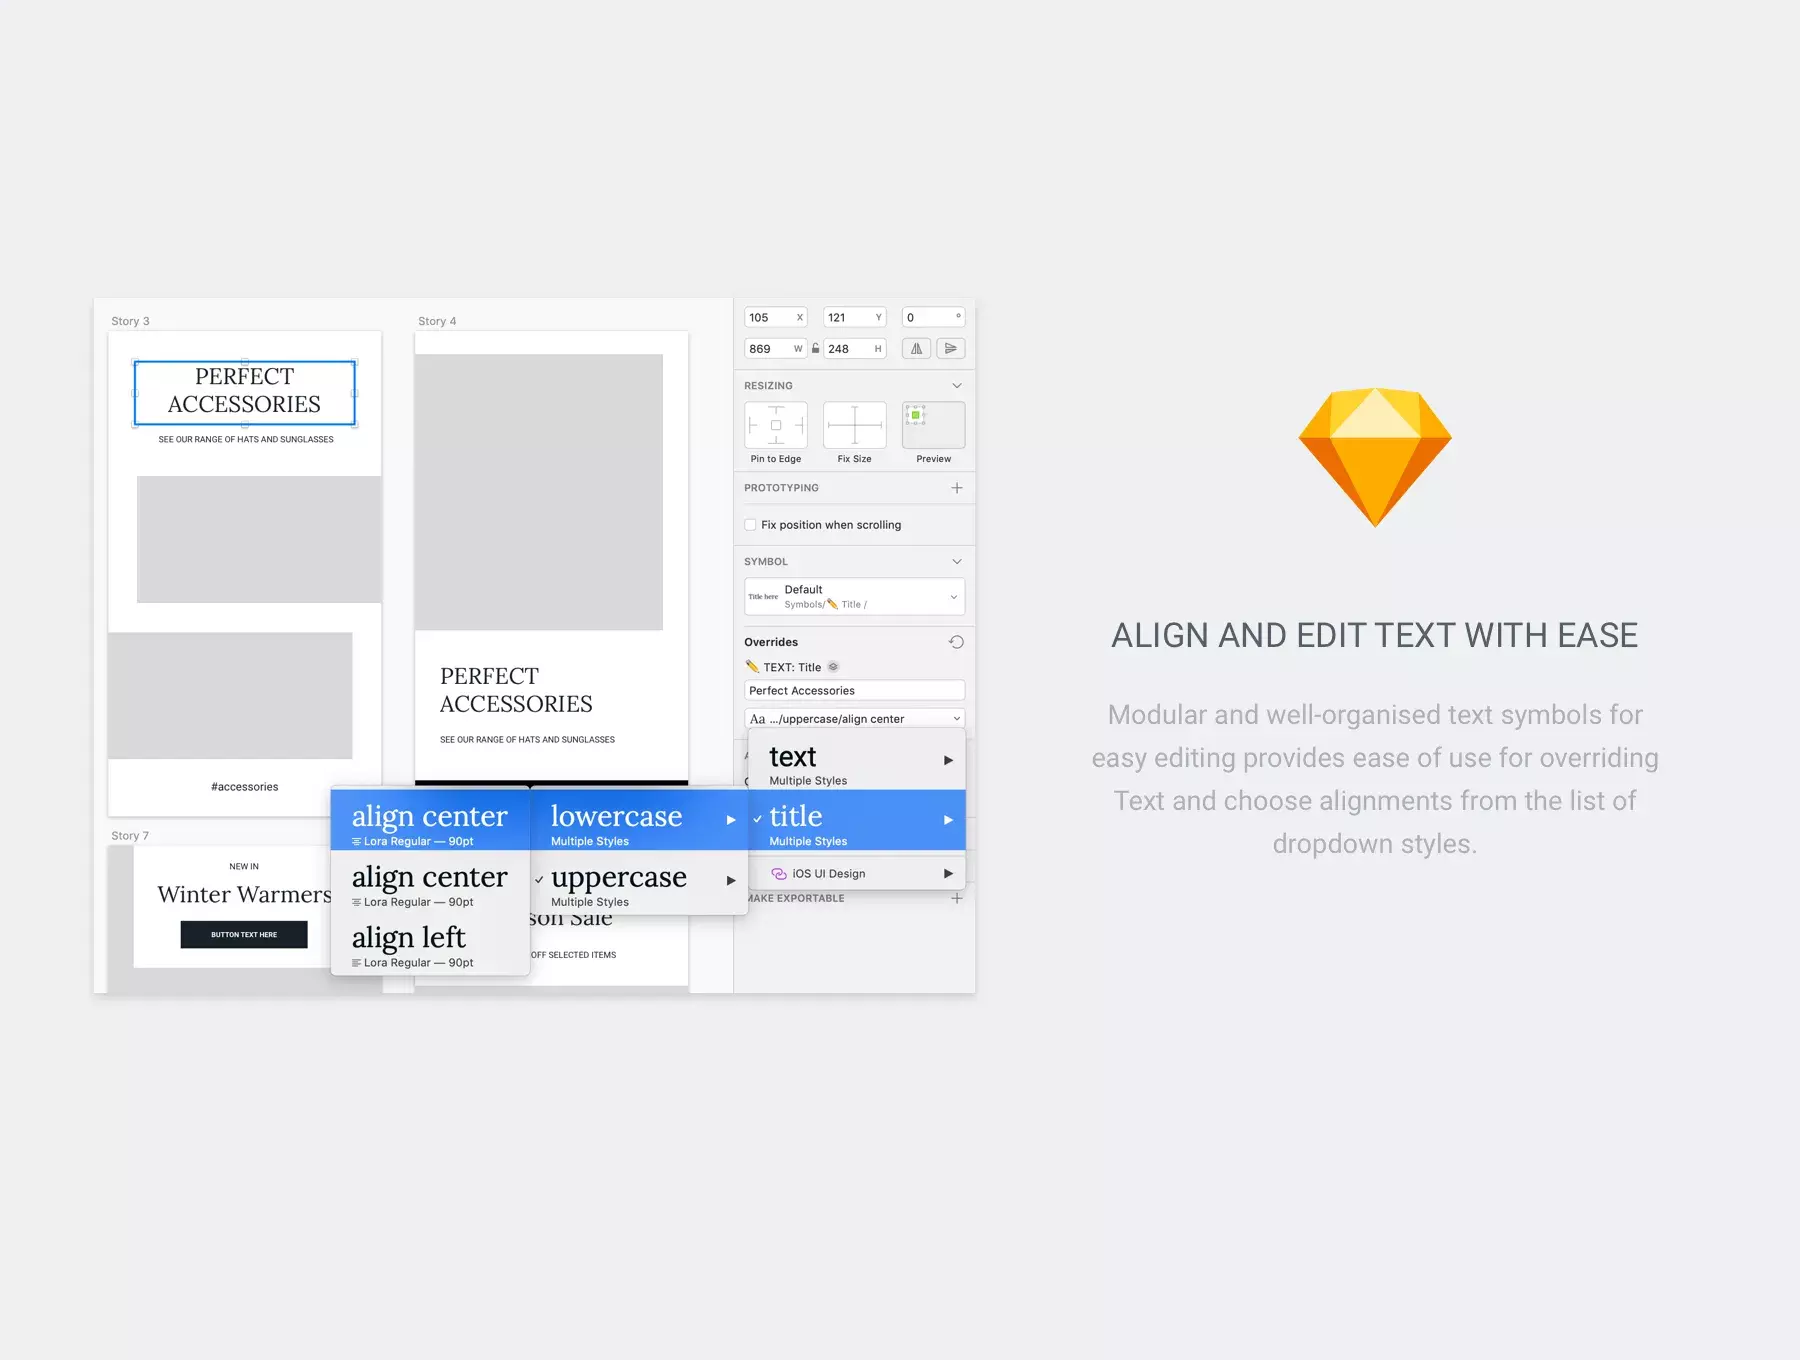The width and height of the screenshot is (1800, 1360).
Task: Open the iOS UI Design submenu
Action: pos(857,874)
